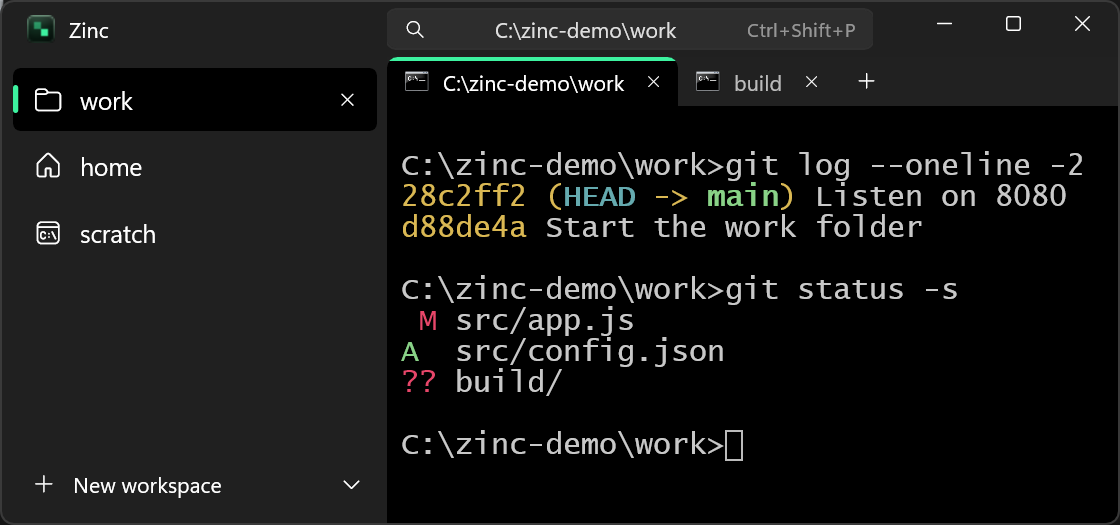Image resolution: width=1120 pixels, height=525 pixels.
Task: Click the work tab console icon
Action: (416, 81)
